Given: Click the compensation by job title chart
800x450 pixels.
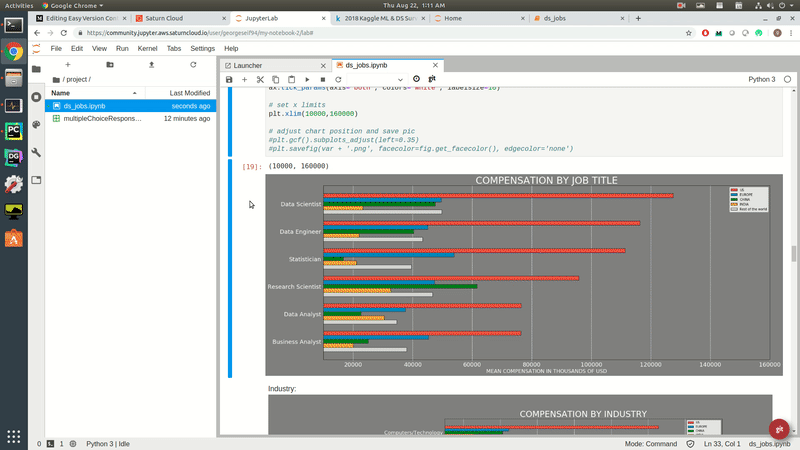Looking at the screenshot, I should [x=524, y=275].
